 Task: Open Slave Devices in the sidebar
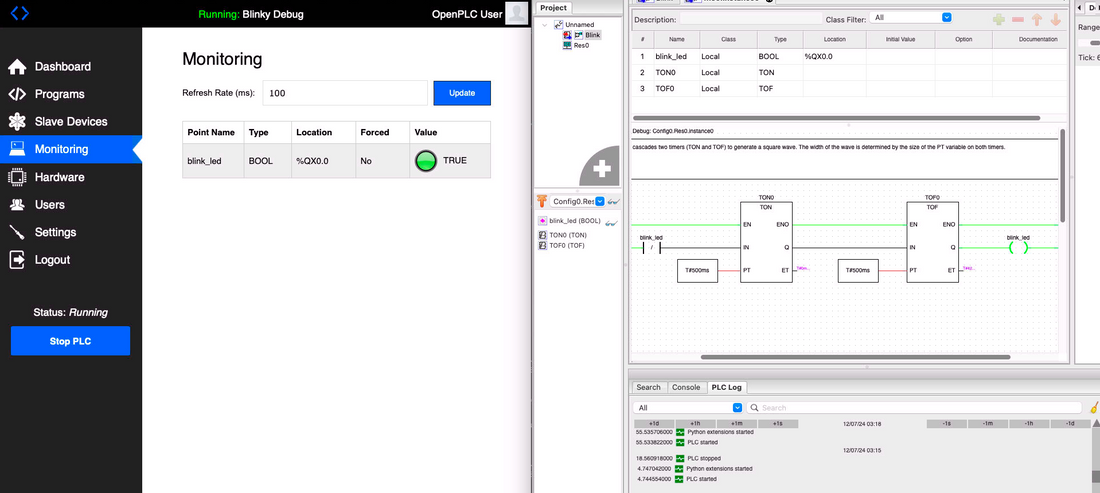(70, 122)
